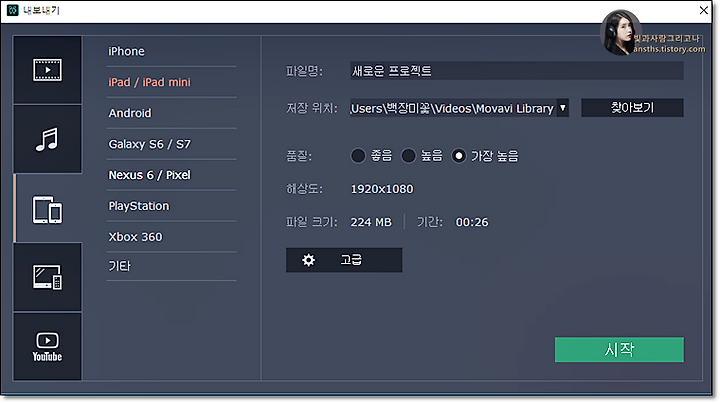Set quality to 높음 radio option
Image resolution: width=720 pixels, height=403 pixels.
(x=409, y=156)
